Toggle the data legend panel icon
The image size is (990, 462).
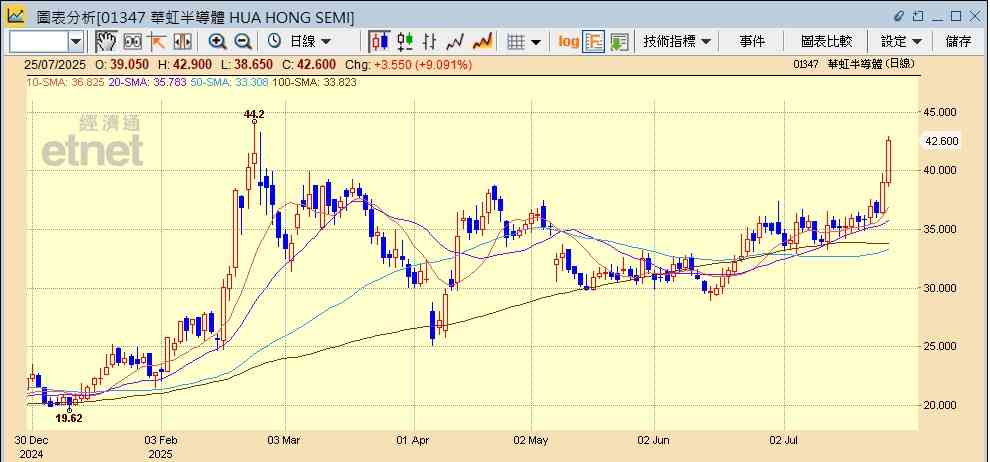coord(593,42)
